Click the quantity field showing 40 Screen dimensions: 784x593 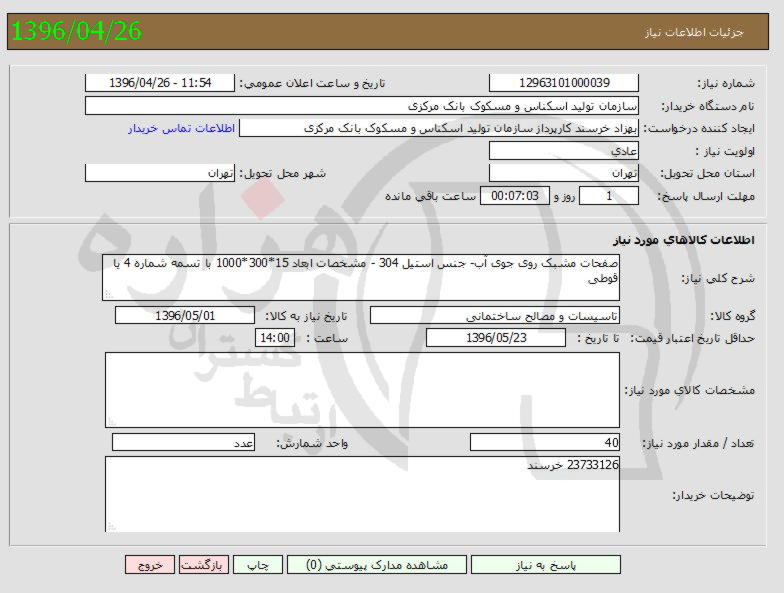(x=545, y=443)
